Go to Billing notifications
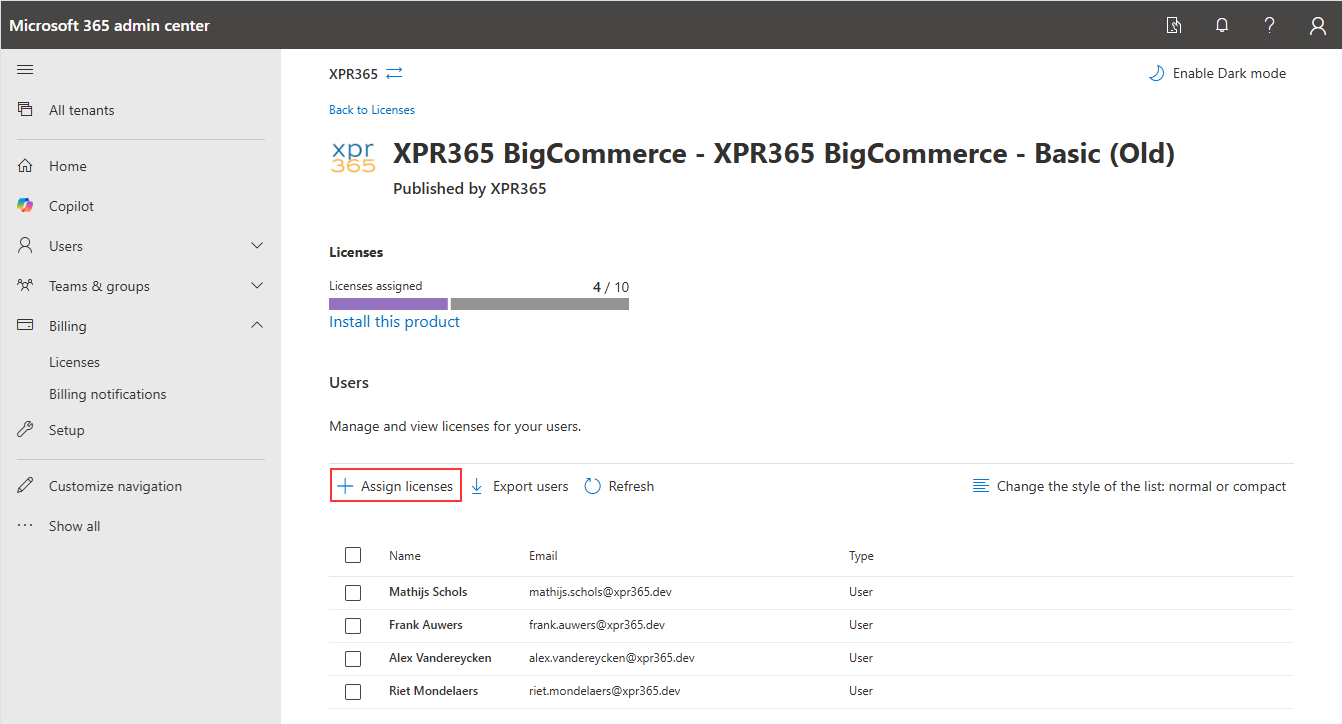This screenshot has height=724, width=1342. click(x=107, y=394)
